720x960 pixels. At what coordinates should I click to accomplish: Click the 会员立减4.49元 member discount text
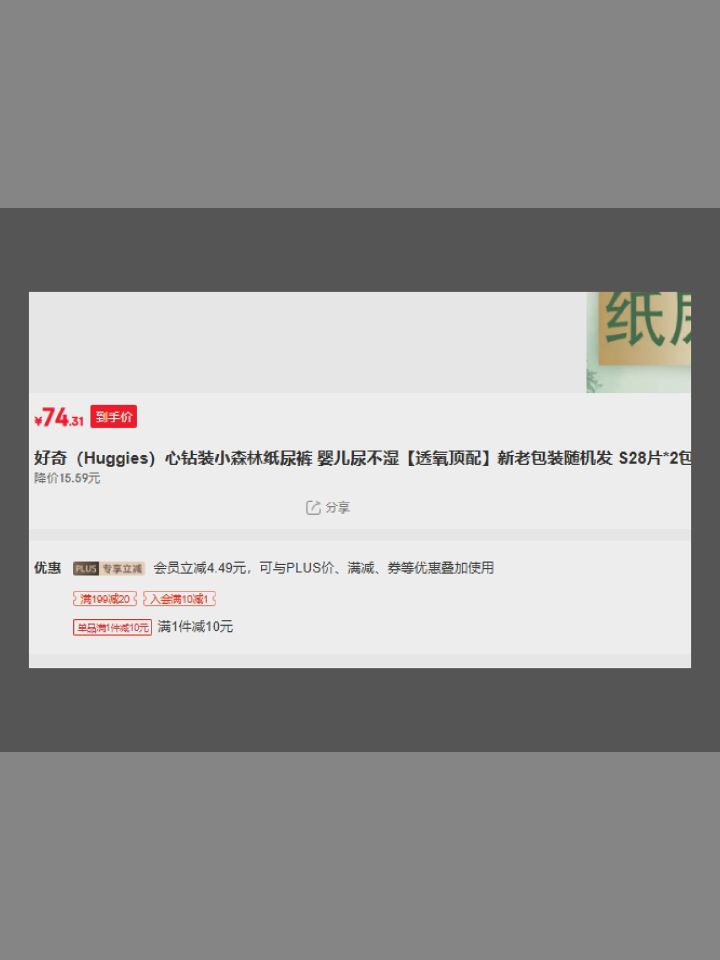(x=323, y=568)
